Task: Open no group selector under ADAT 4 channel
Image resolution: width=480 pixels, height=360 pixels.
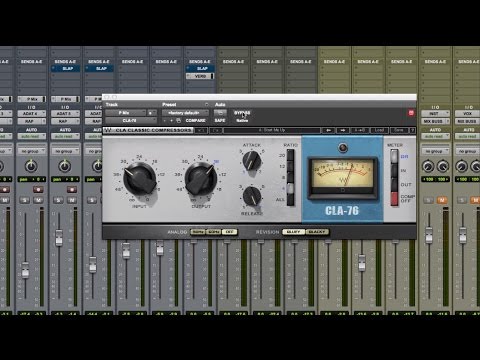Action: [32, 151]
